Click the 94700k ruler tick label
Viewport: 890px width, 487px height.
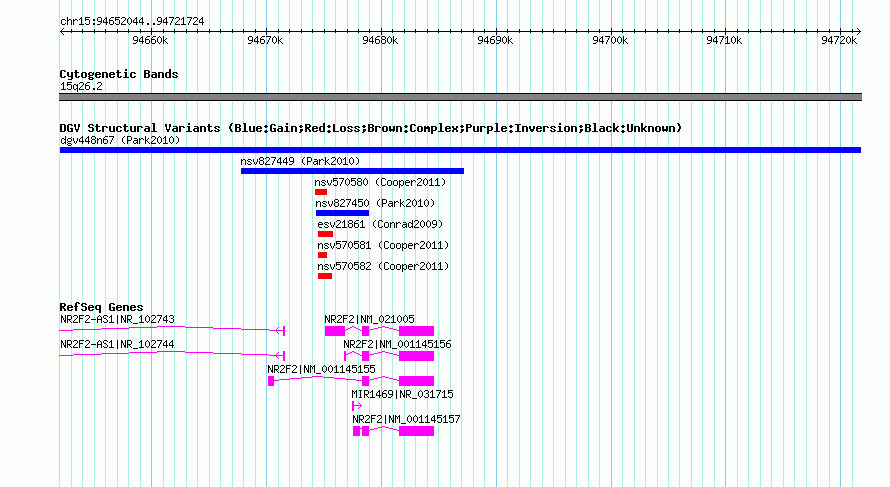610,40
